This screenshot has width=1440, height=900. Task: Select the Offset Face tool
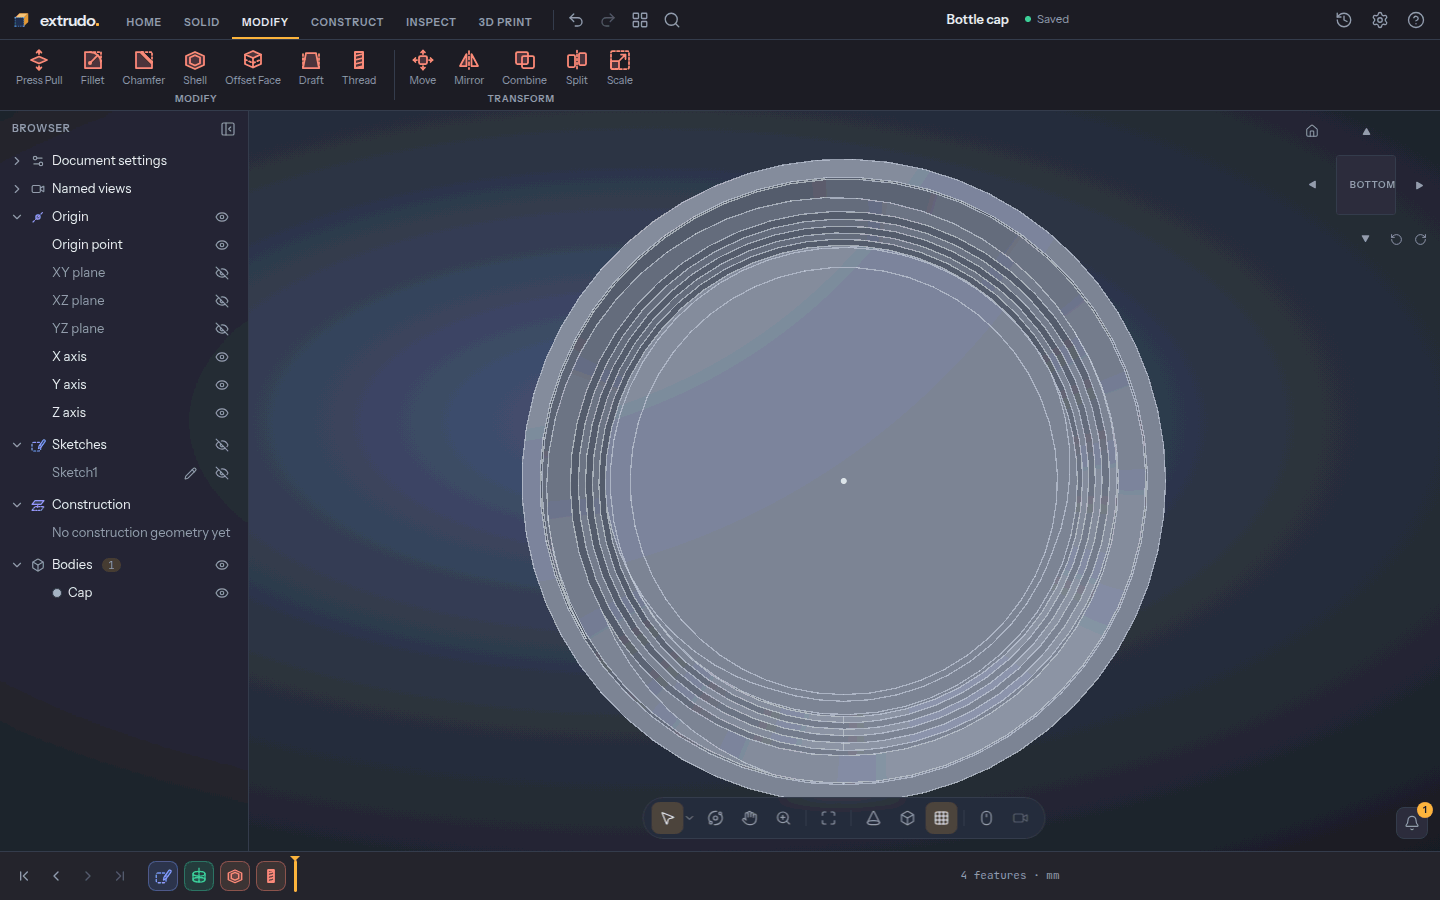(x=253, y=68)
